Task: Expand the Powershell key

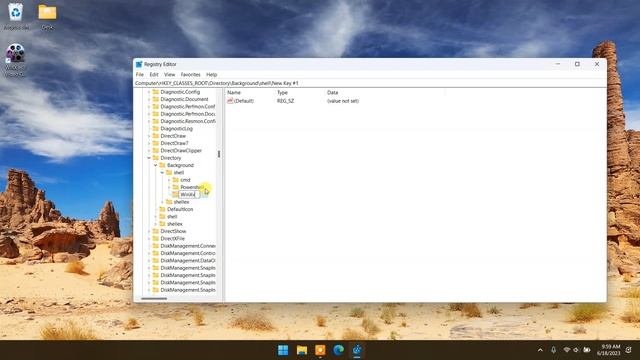Action: tap(169, 187)
